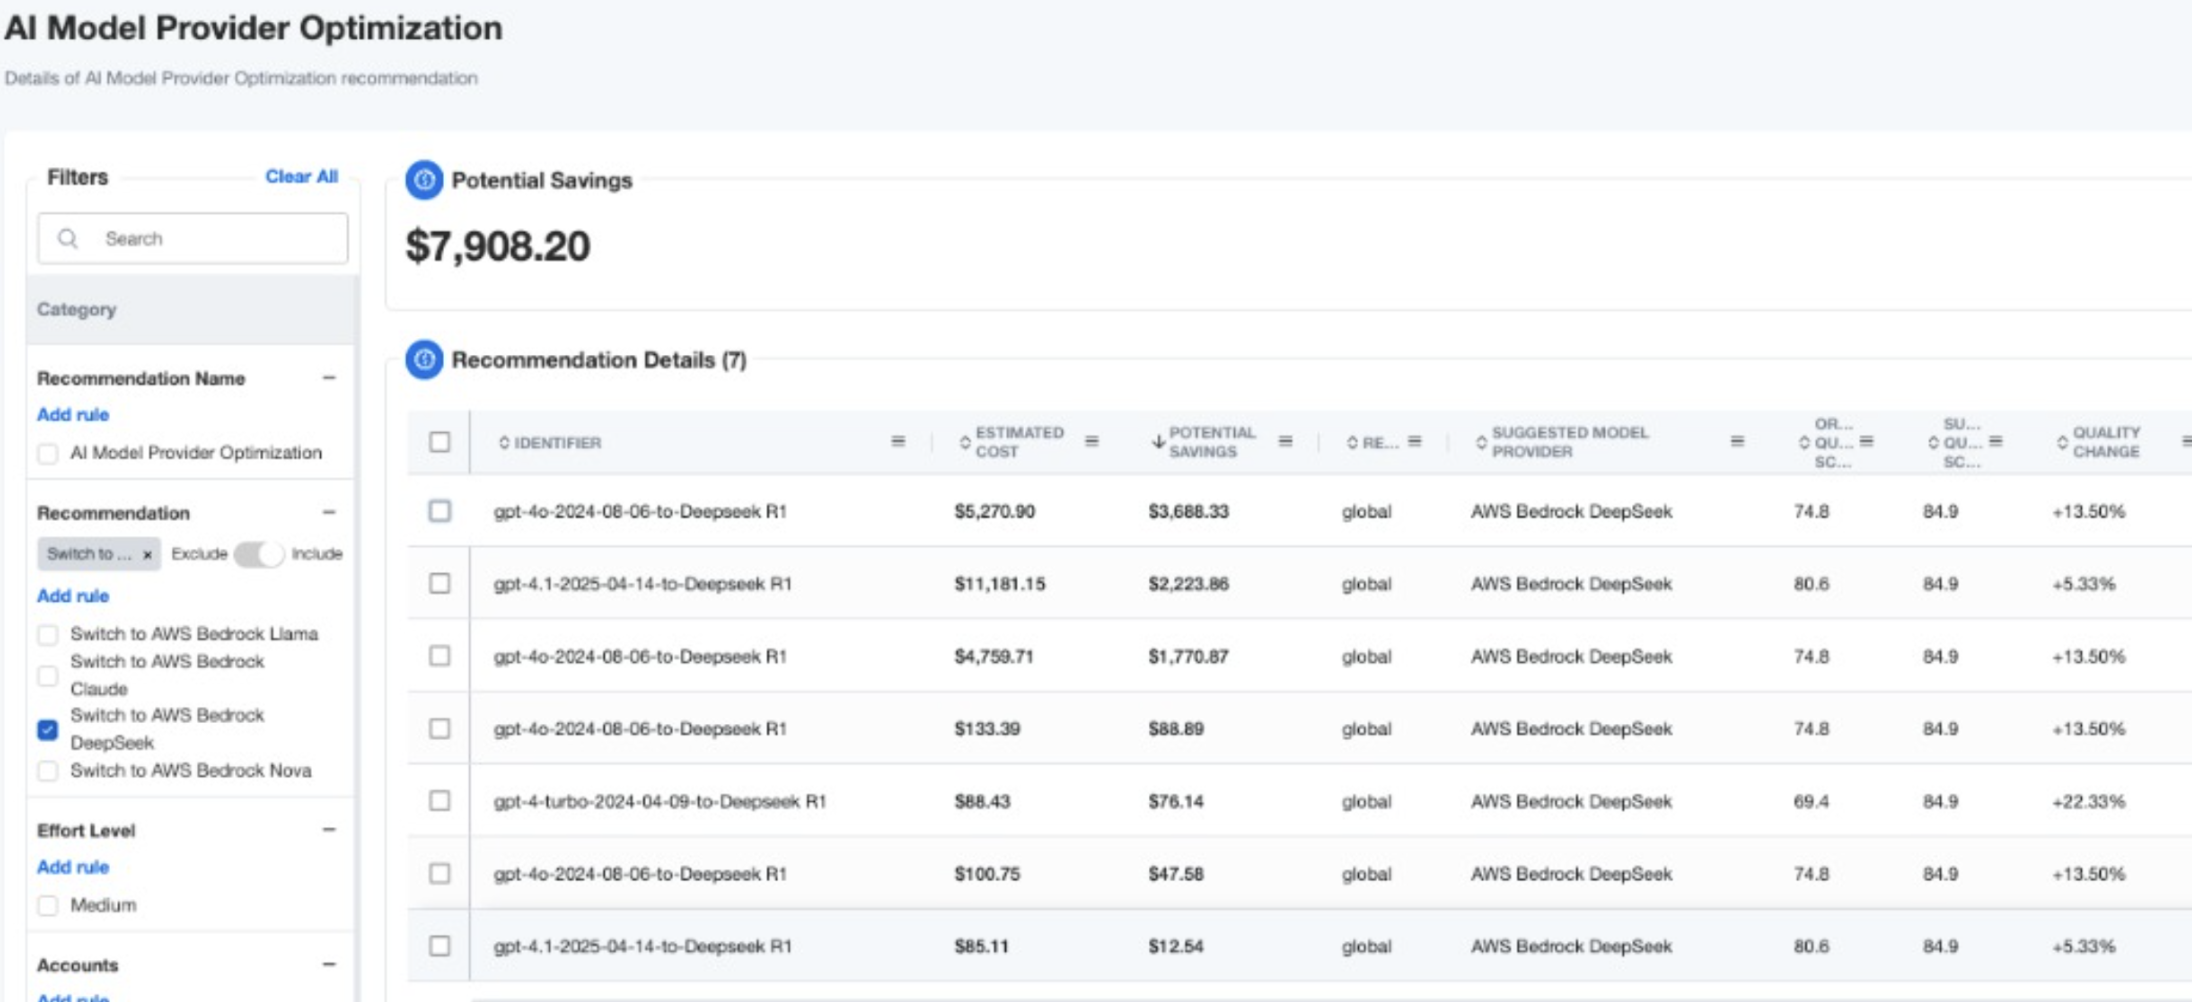2192x1002 pixels.
Task: Check the row with $1,770.87 savings
Action: click(439, 656)
